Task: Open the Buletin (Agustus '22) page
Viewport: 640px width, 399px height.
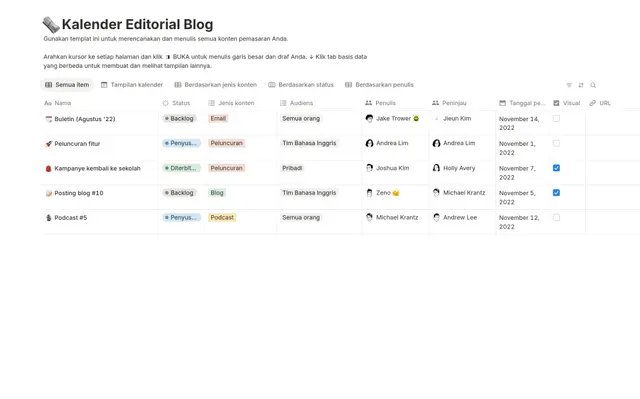Action: tap(85, 119)
